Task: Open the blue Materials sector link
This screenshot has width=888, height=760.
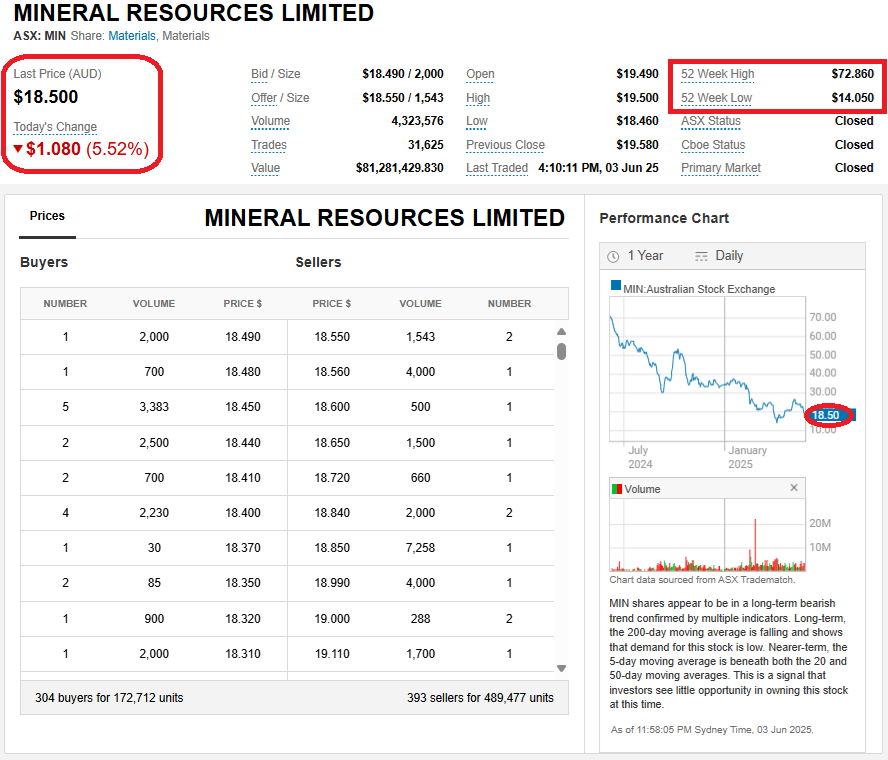Action: (132, 36)
